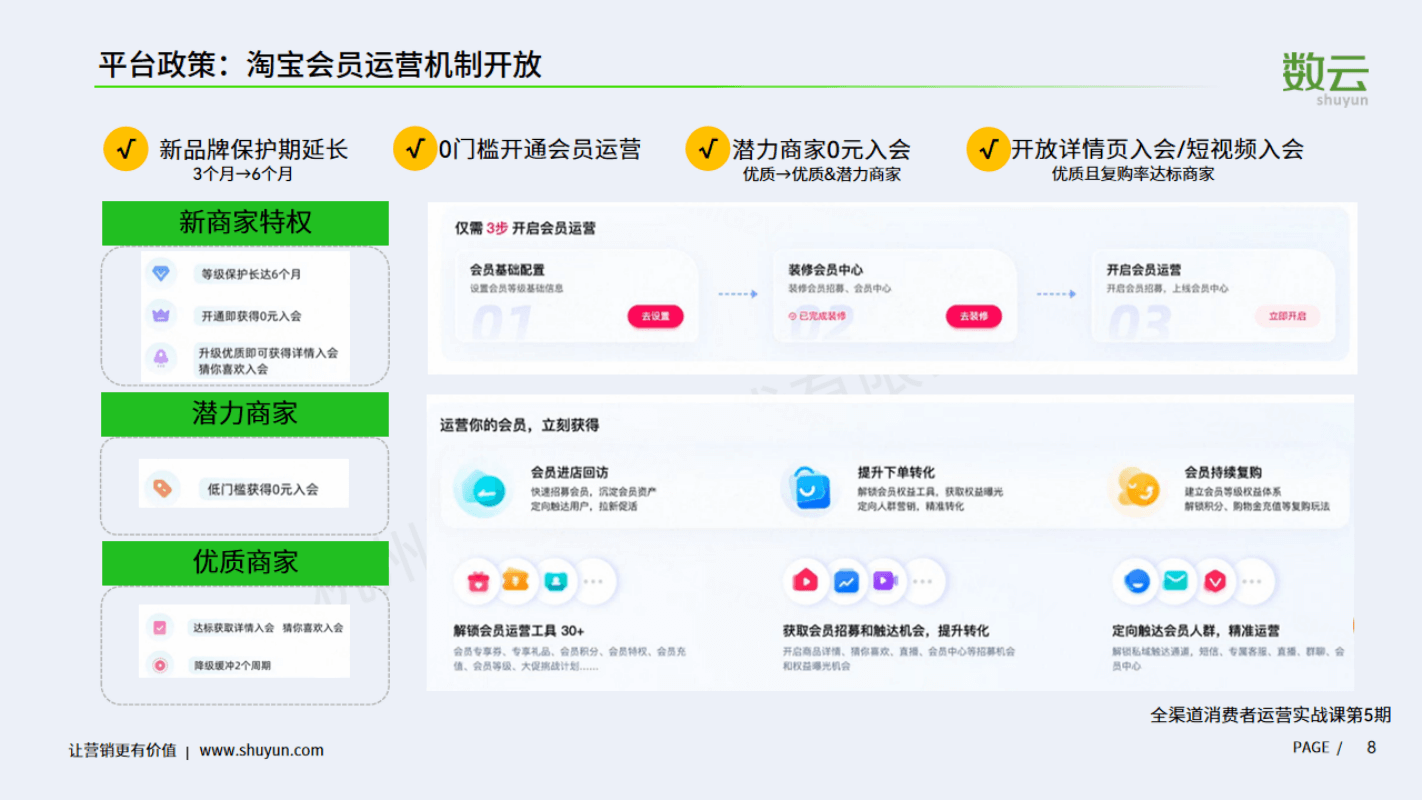This screenshot has width=1422, height=800.
Task: Click the yellow checkmark beside 潜力商家0元入会
Action: [707, 150]
